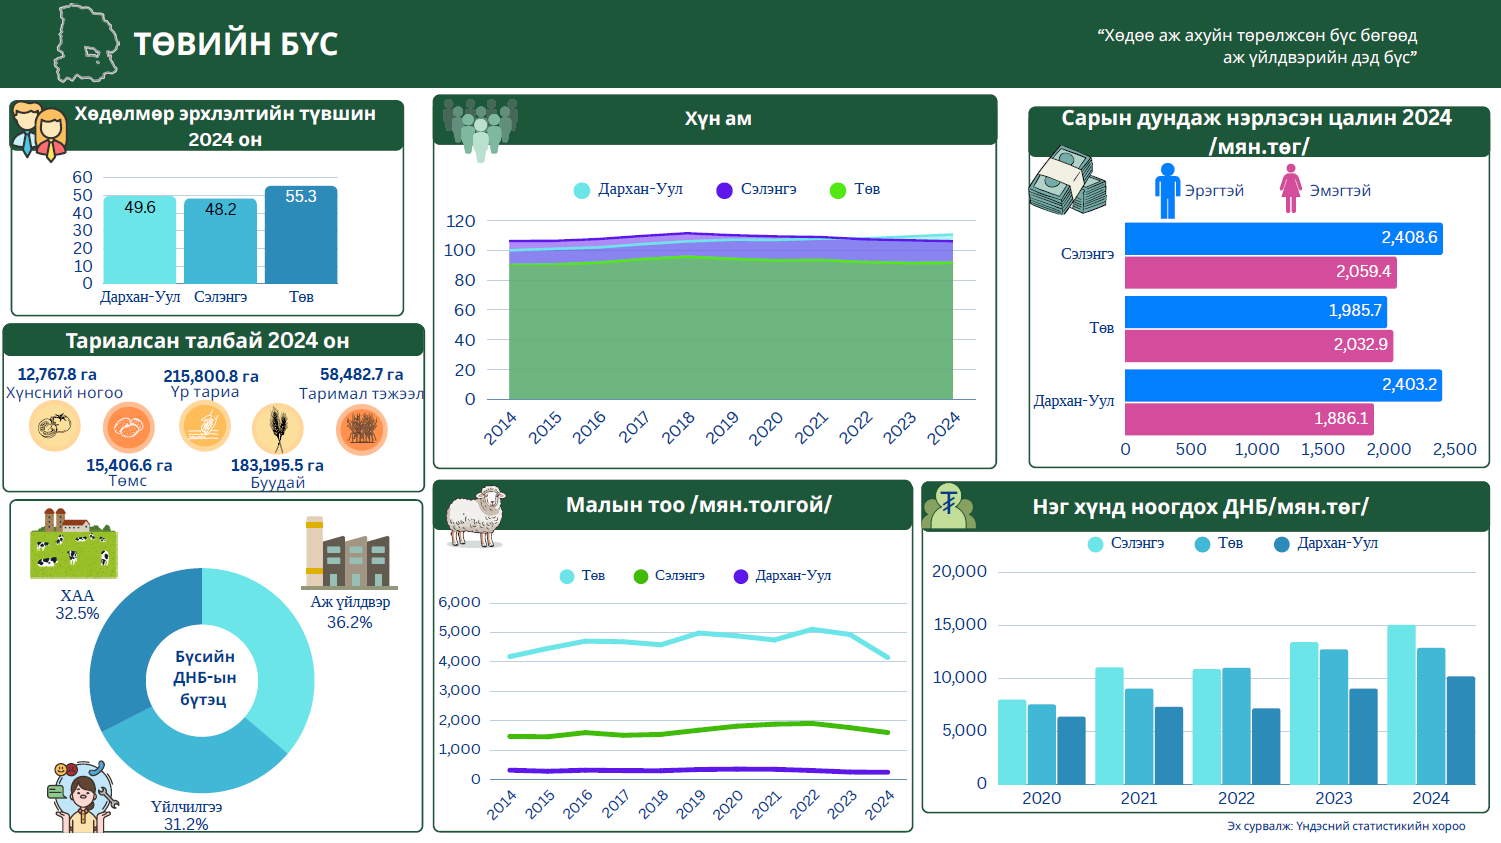Click the Тариалсан талбай 2024 он header
Image resolution: width=1501 pixels, height=843 pixels.
(208, 341)
